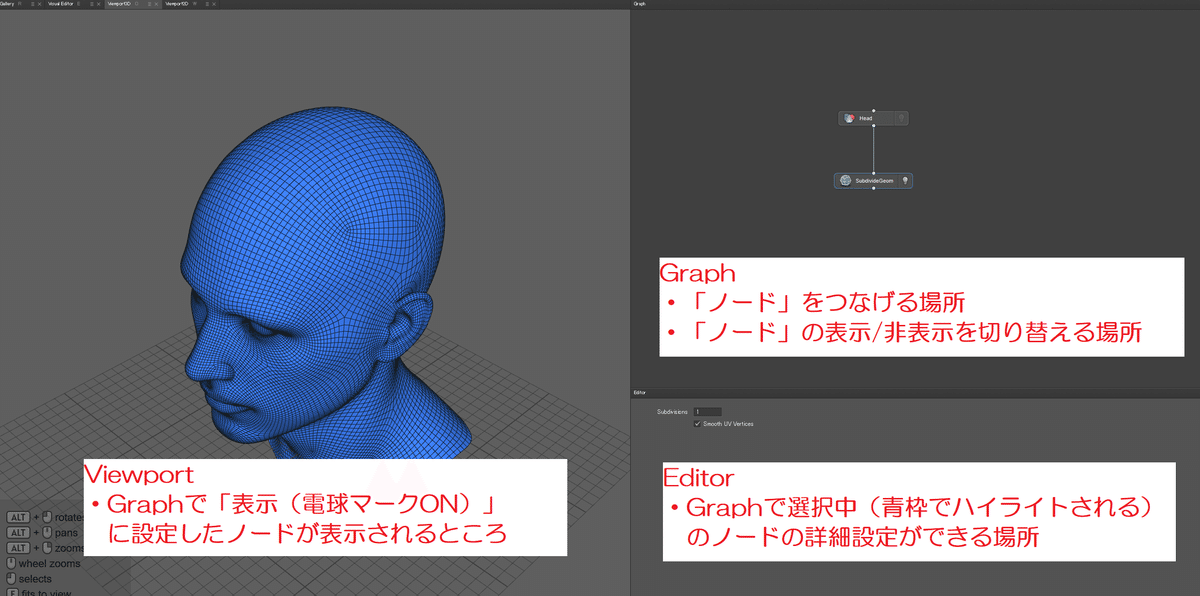Image resolution: width=1200 pixels, height=596 pixels.
Task: Open the Visual Editor tab
Action: [x=61, y=4]
